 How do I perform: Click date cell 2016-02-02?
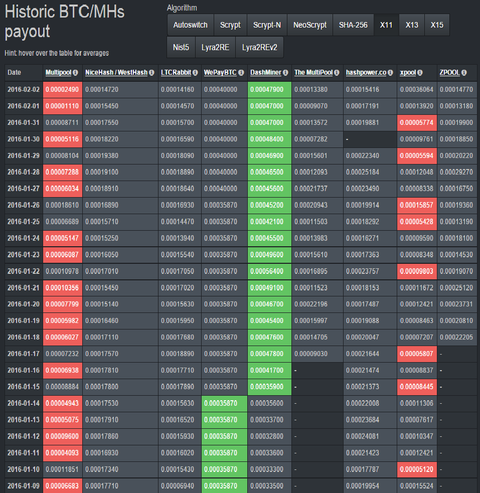click(24, 90)
